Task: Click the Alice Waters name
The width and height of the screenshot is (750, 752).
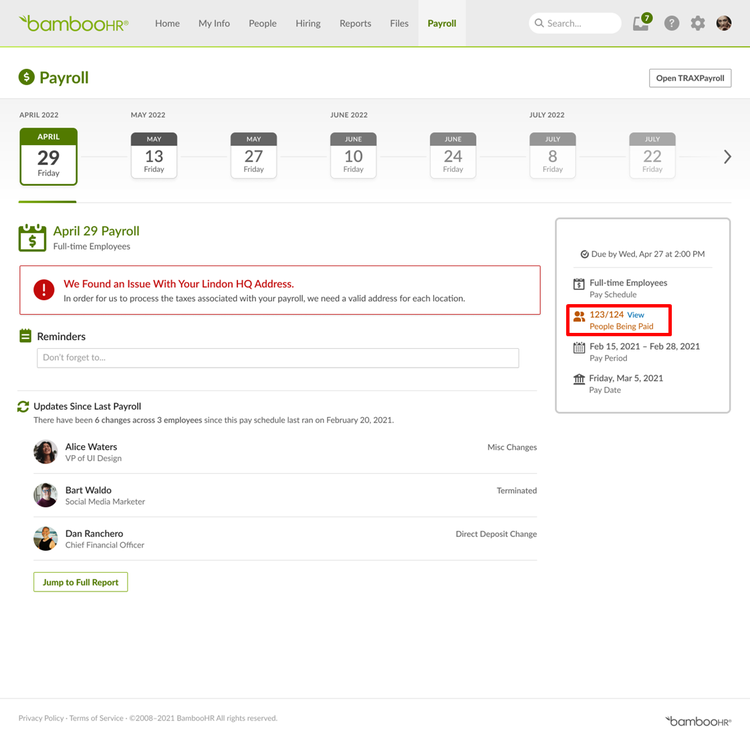Action: click(x=91, y=446)
